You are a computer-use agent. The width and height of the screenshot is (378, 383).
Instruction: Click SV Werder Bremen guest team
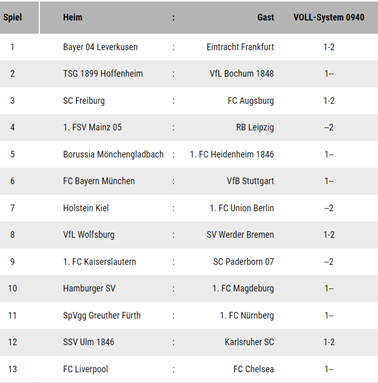240,235
